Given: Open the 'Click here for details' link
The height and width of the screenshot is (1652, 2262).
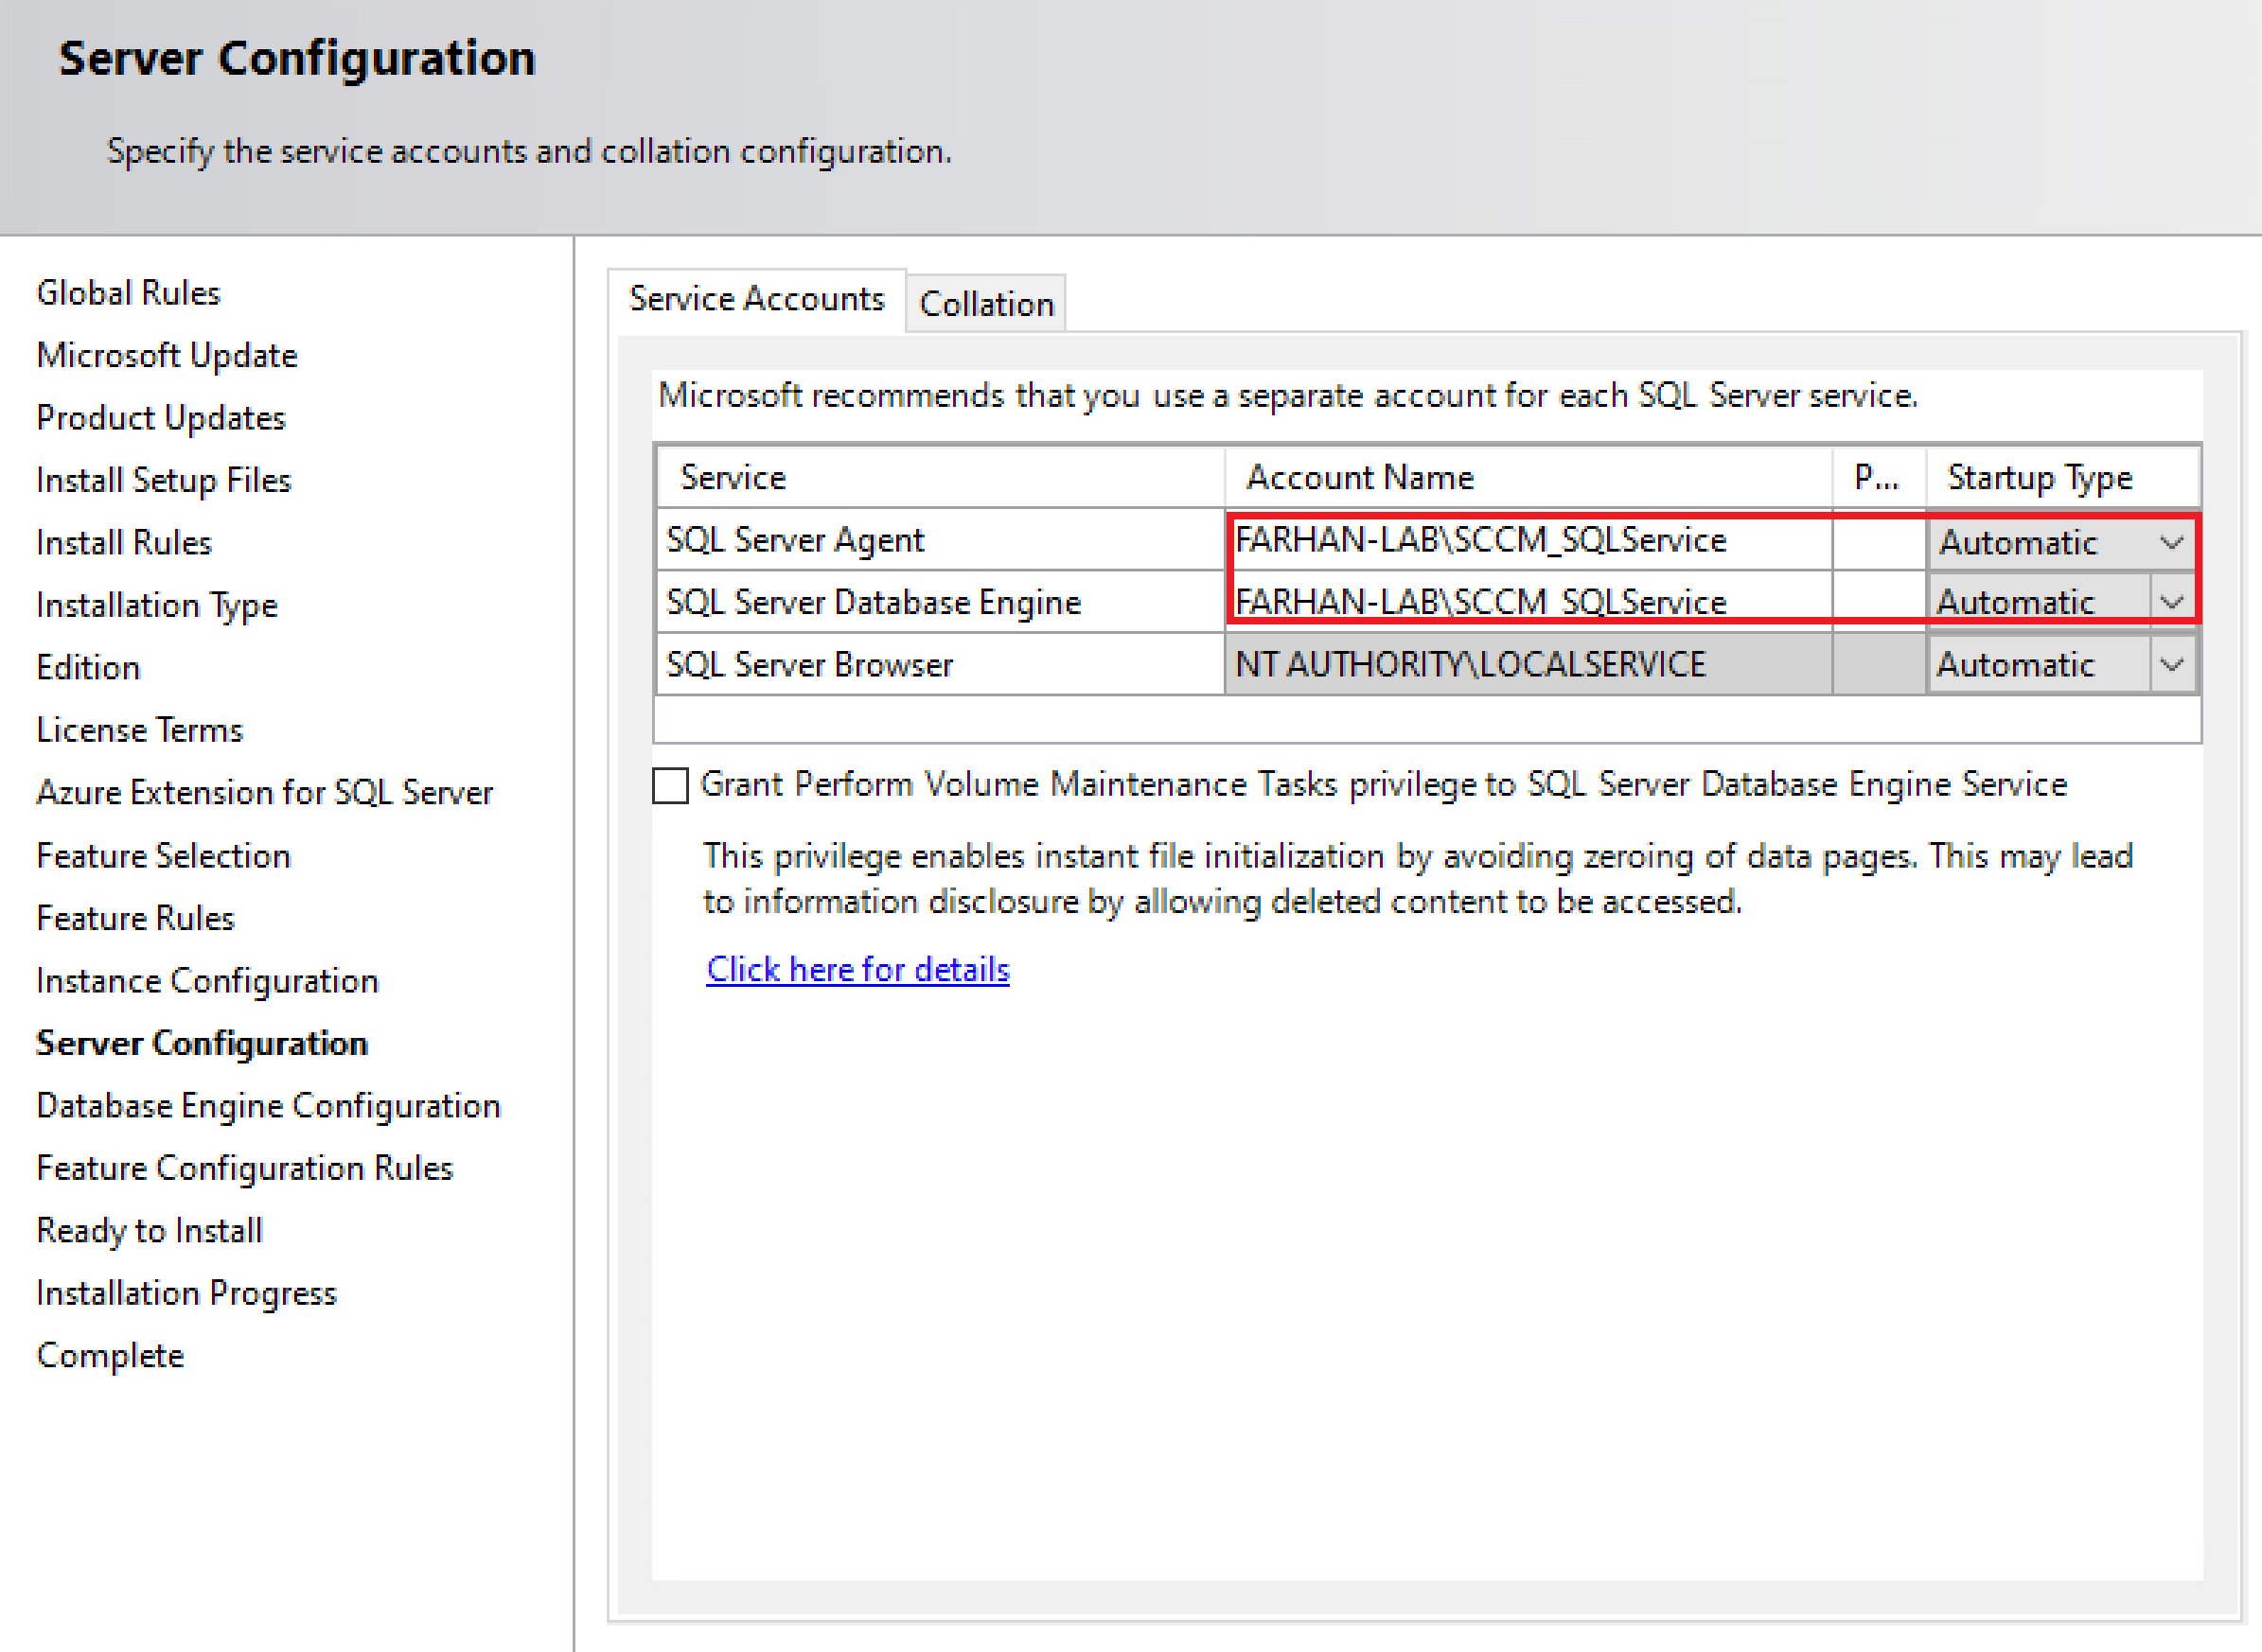Looking at the screenshot, I should 858,970.
